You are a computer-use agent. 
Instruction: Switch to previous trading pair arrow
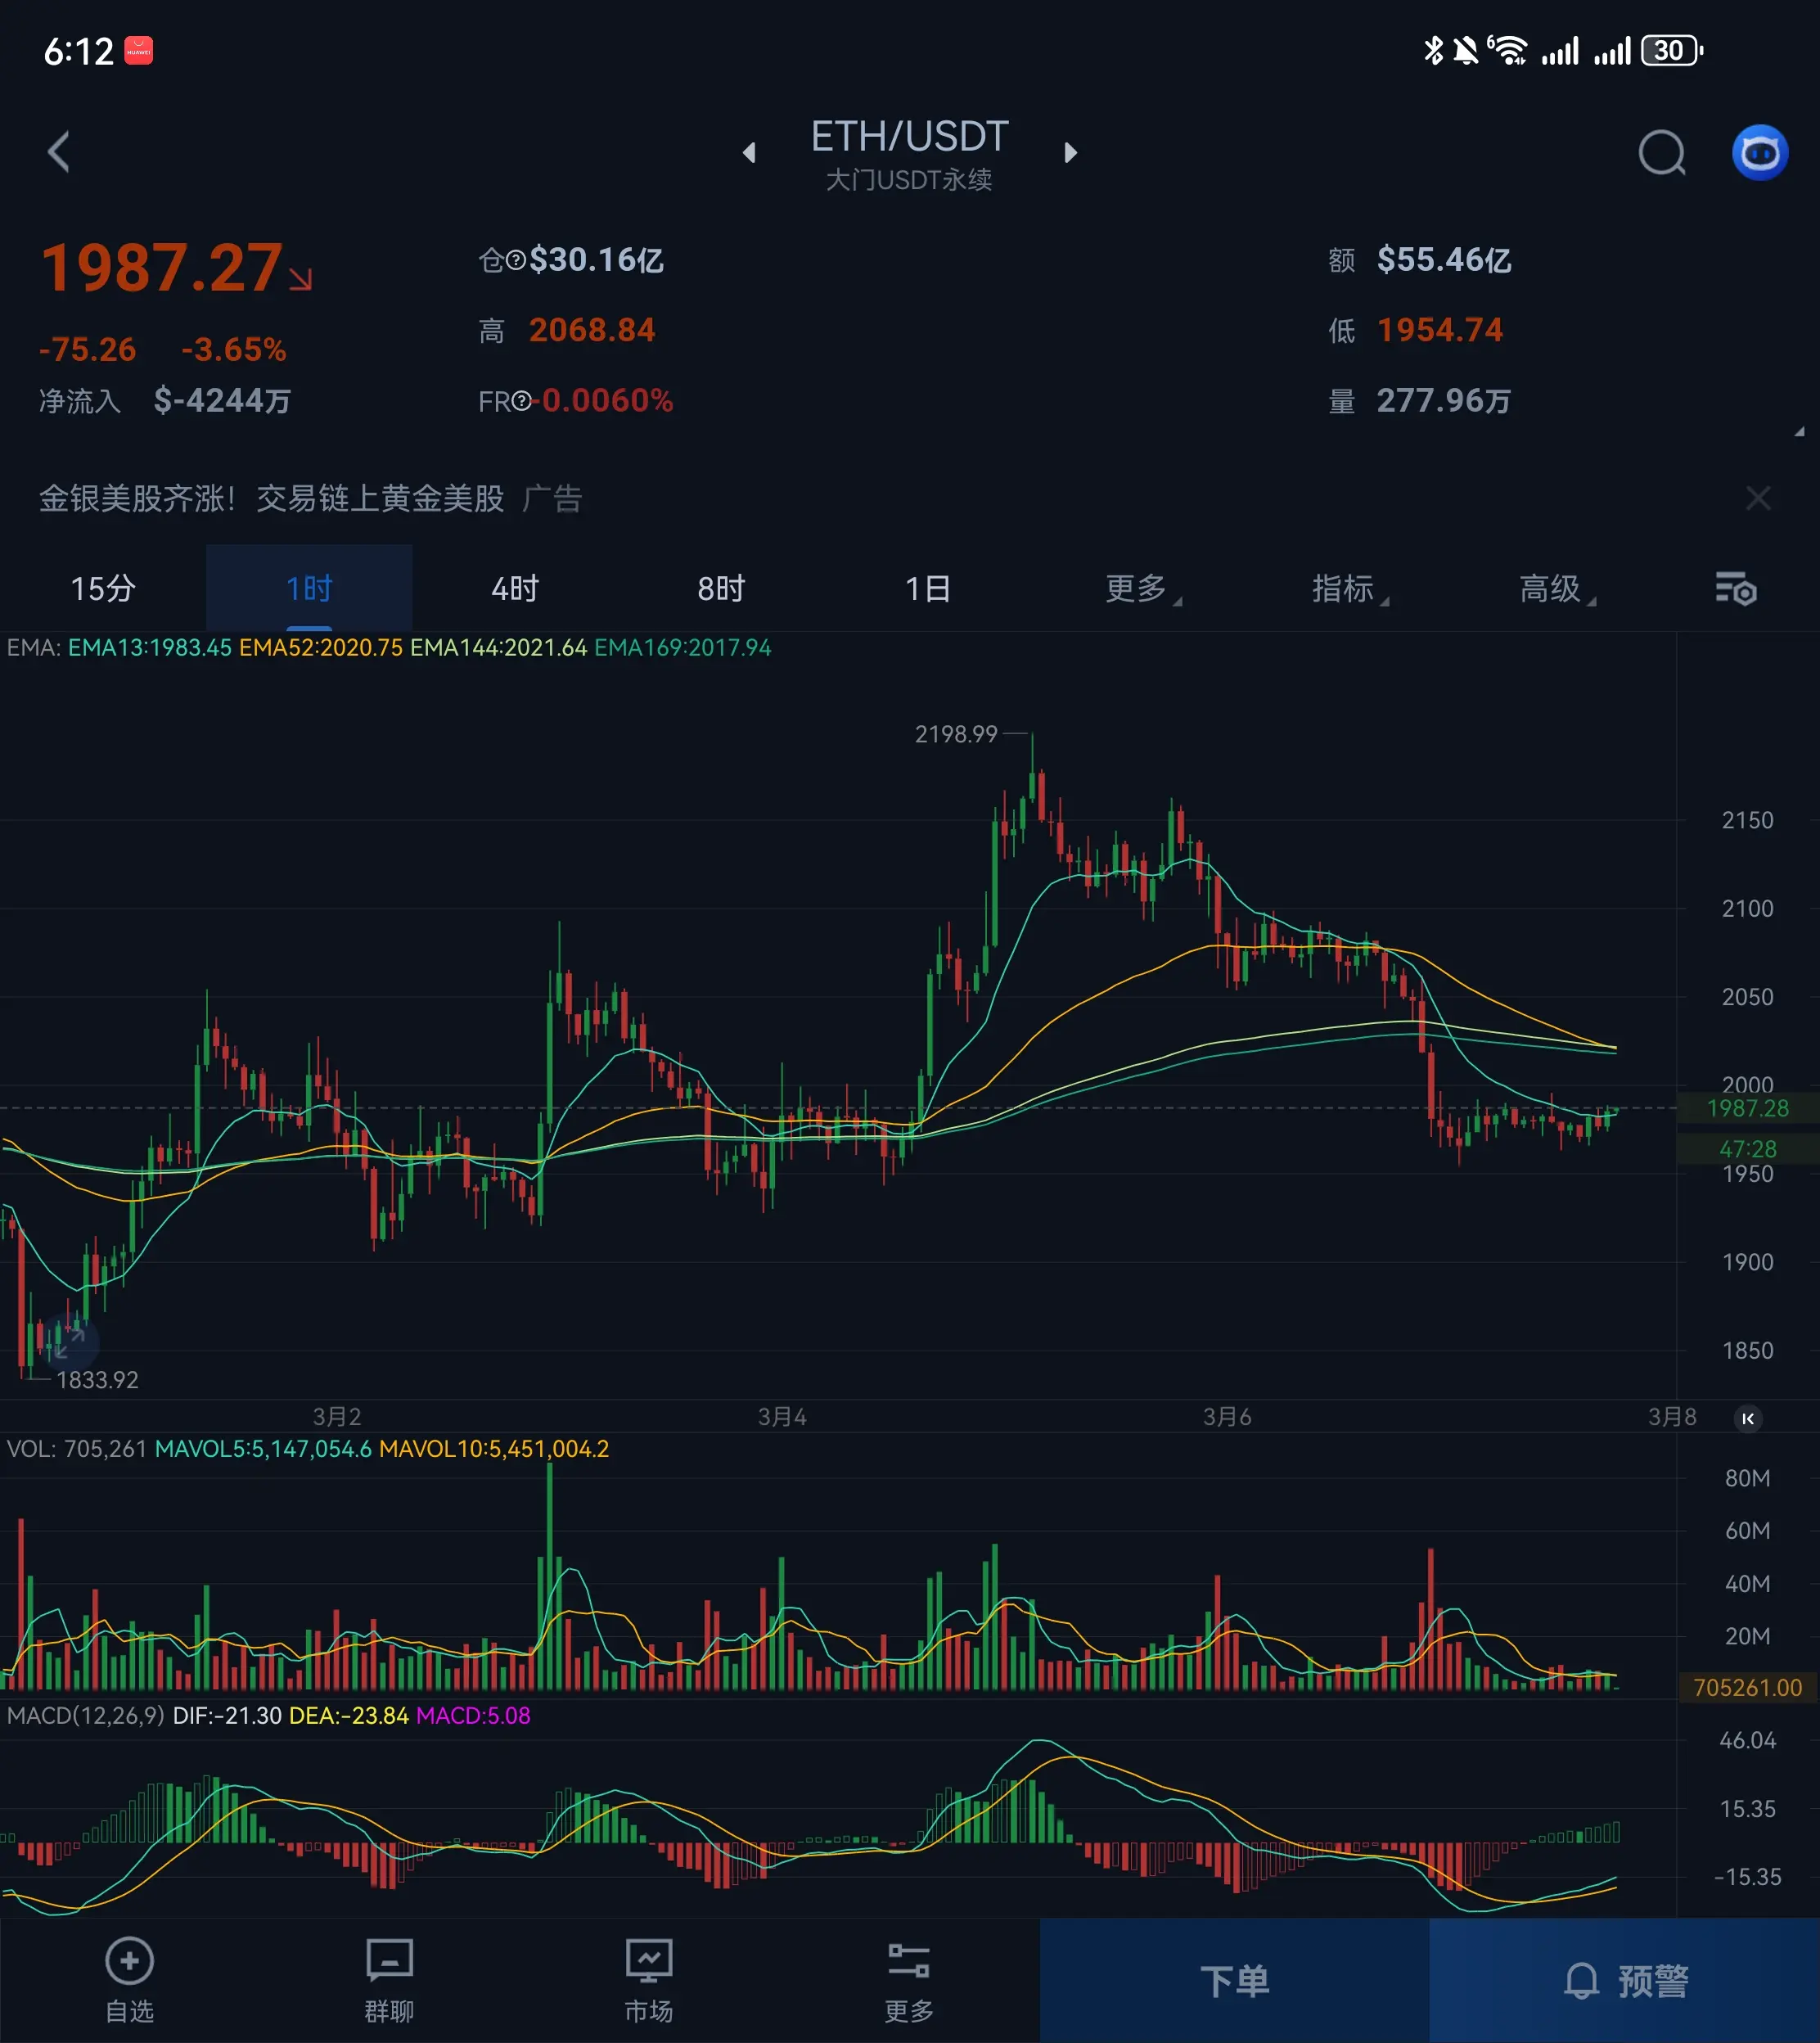click(749, 153)
